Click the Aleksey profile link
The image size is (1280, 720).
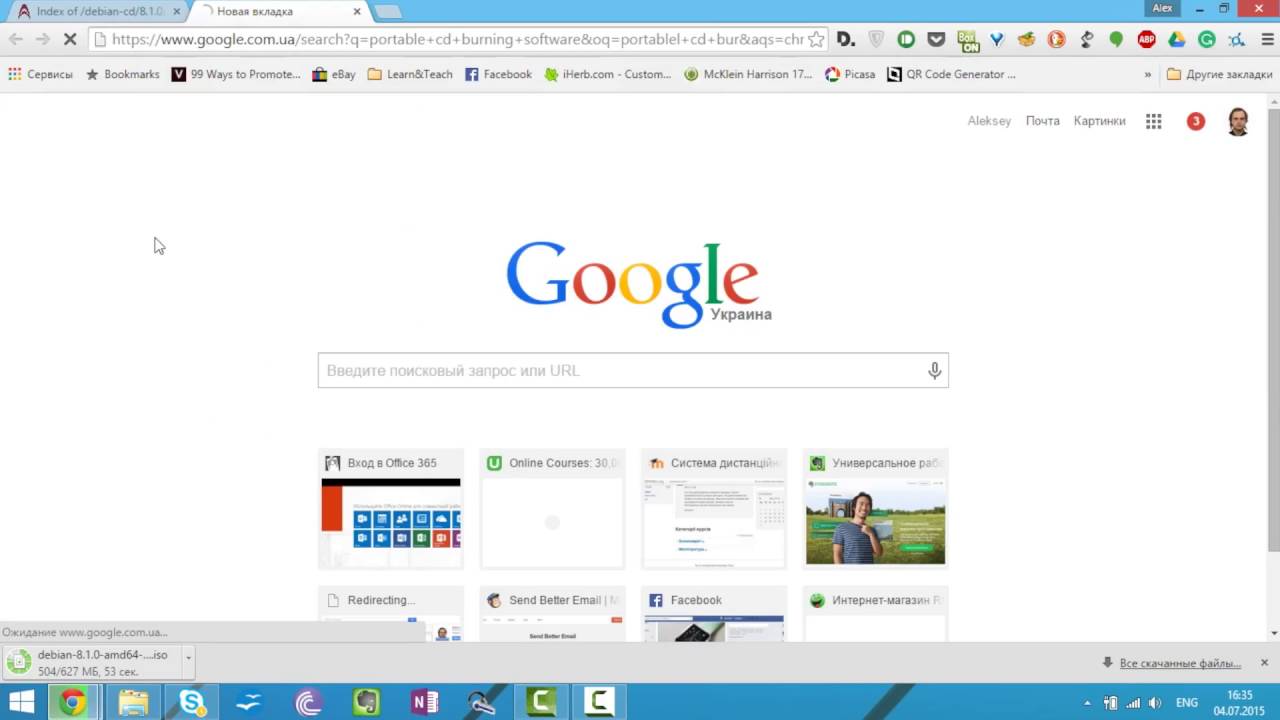point(989,121)
